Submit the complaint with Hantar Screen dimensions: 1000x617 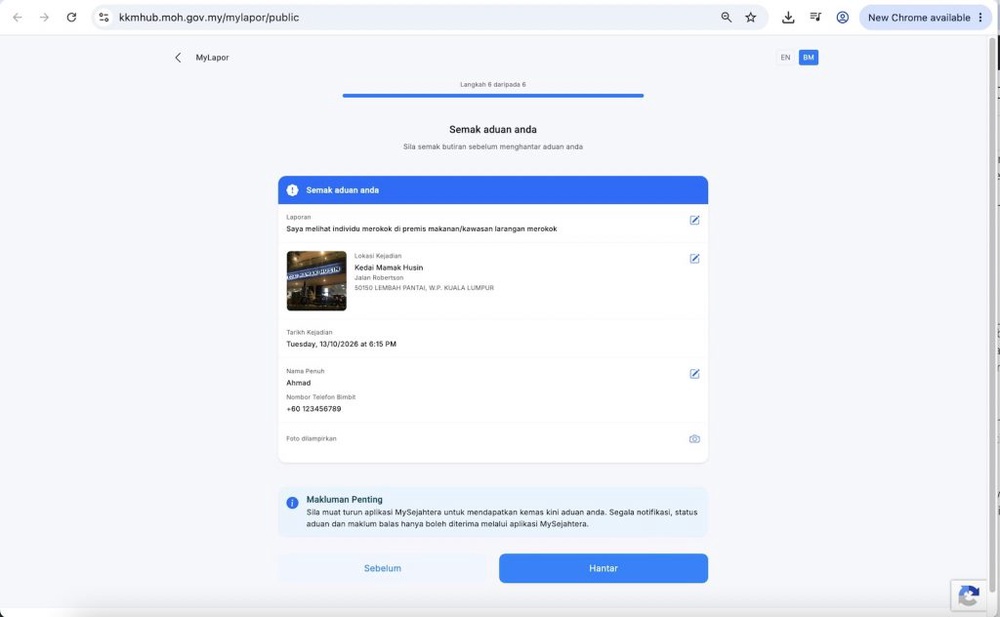tap(603, 568)
